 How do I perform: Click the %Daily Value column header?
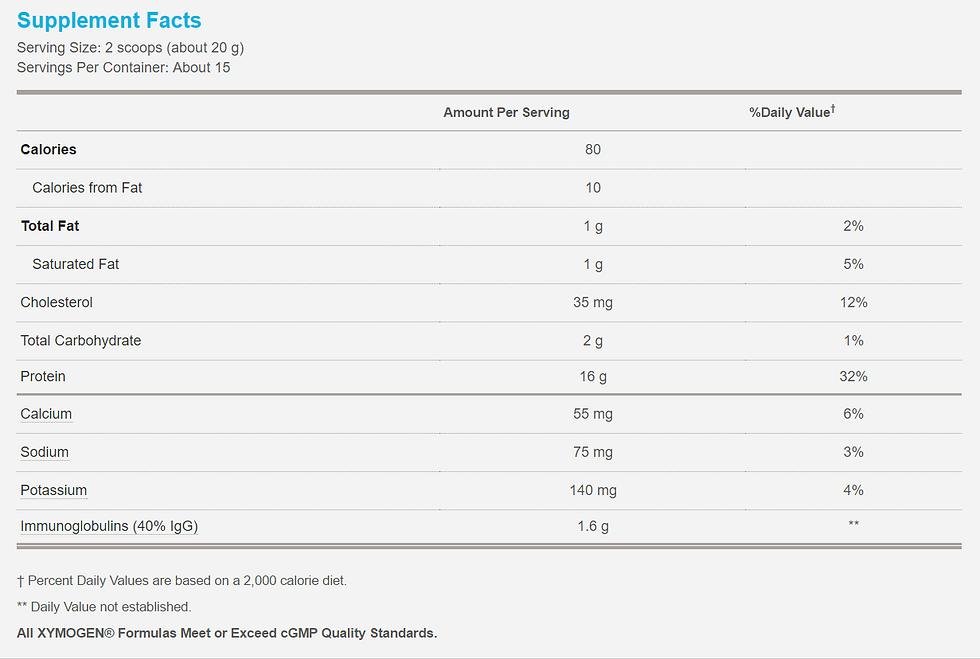tap(792, 112)
